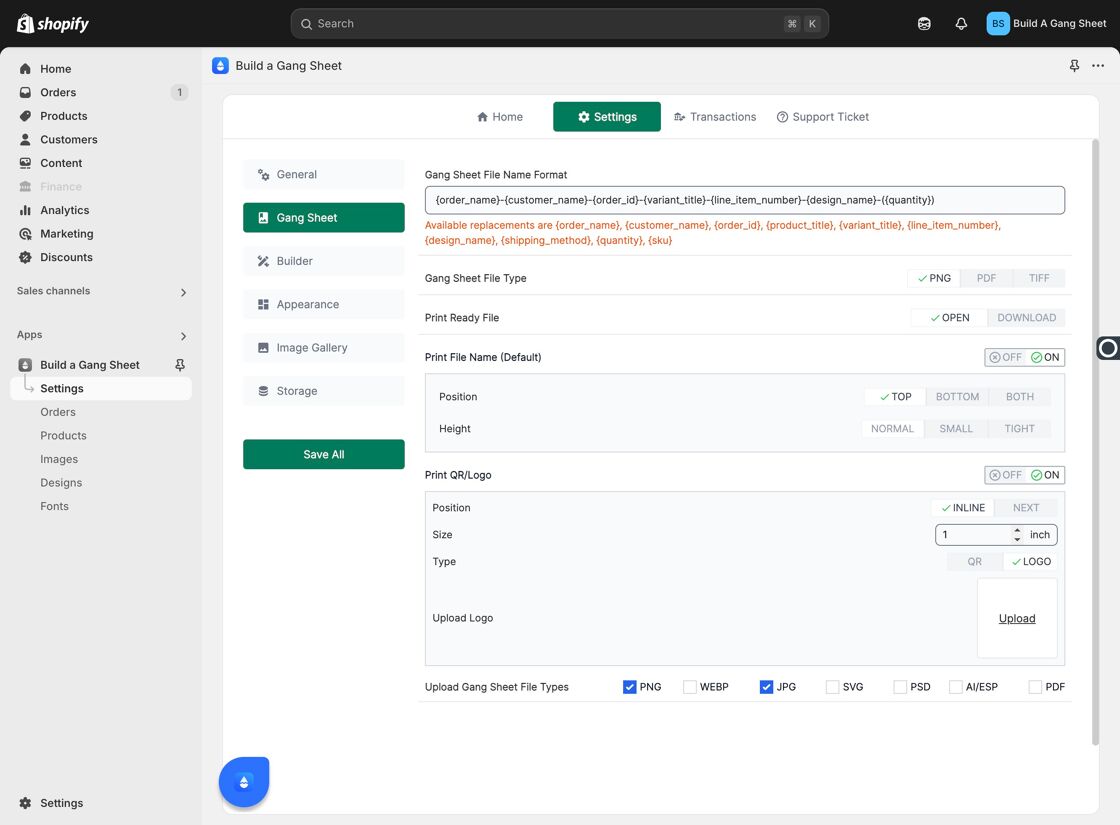Image resolution: width=1120 pixels, height=825 pixels.
Task: Turn OFF Print File Name (Default)
Action: (1005, 357)
